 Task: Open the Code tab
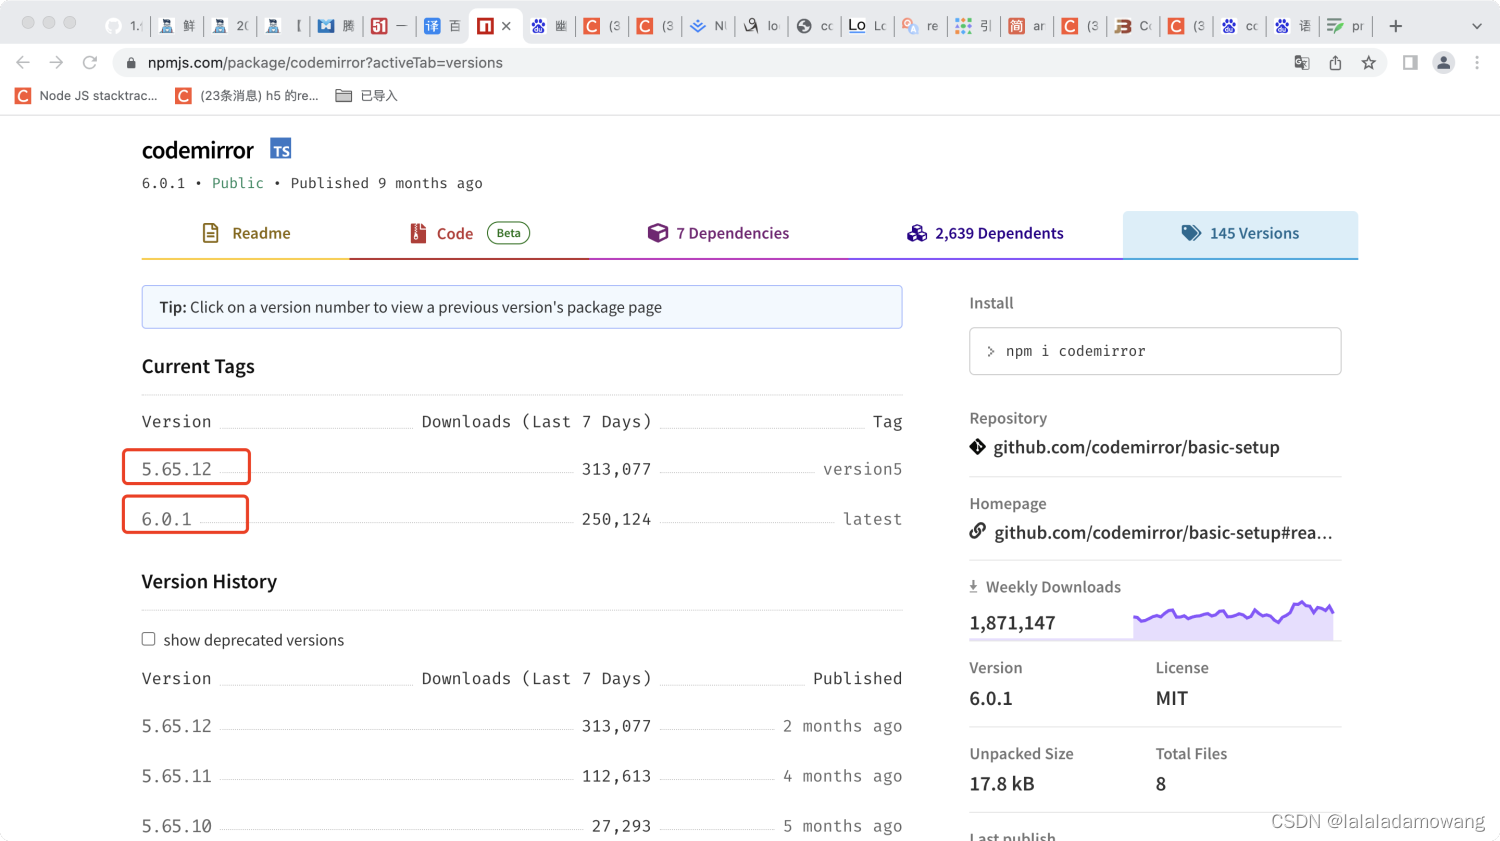(x=469, y=233)
